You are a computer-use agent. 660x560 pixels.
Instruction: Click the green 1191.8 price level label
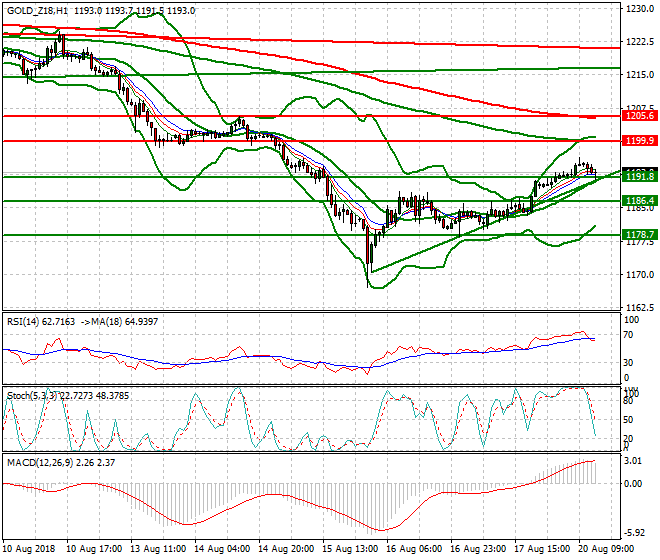click(x=638, y=176)
